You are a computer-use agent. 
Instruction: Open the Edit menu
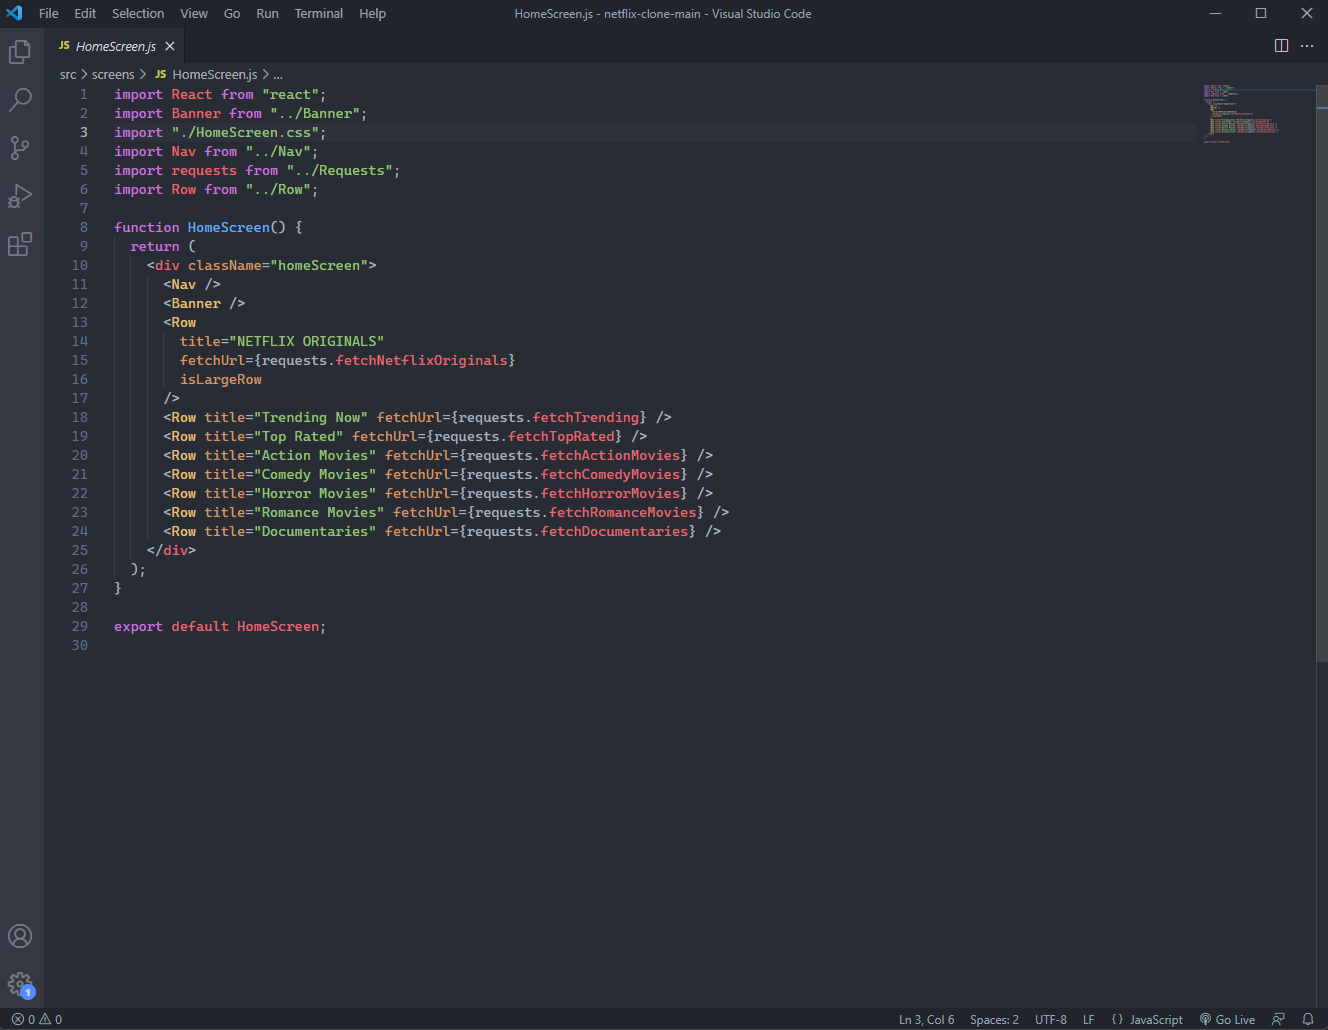point(85,13)
